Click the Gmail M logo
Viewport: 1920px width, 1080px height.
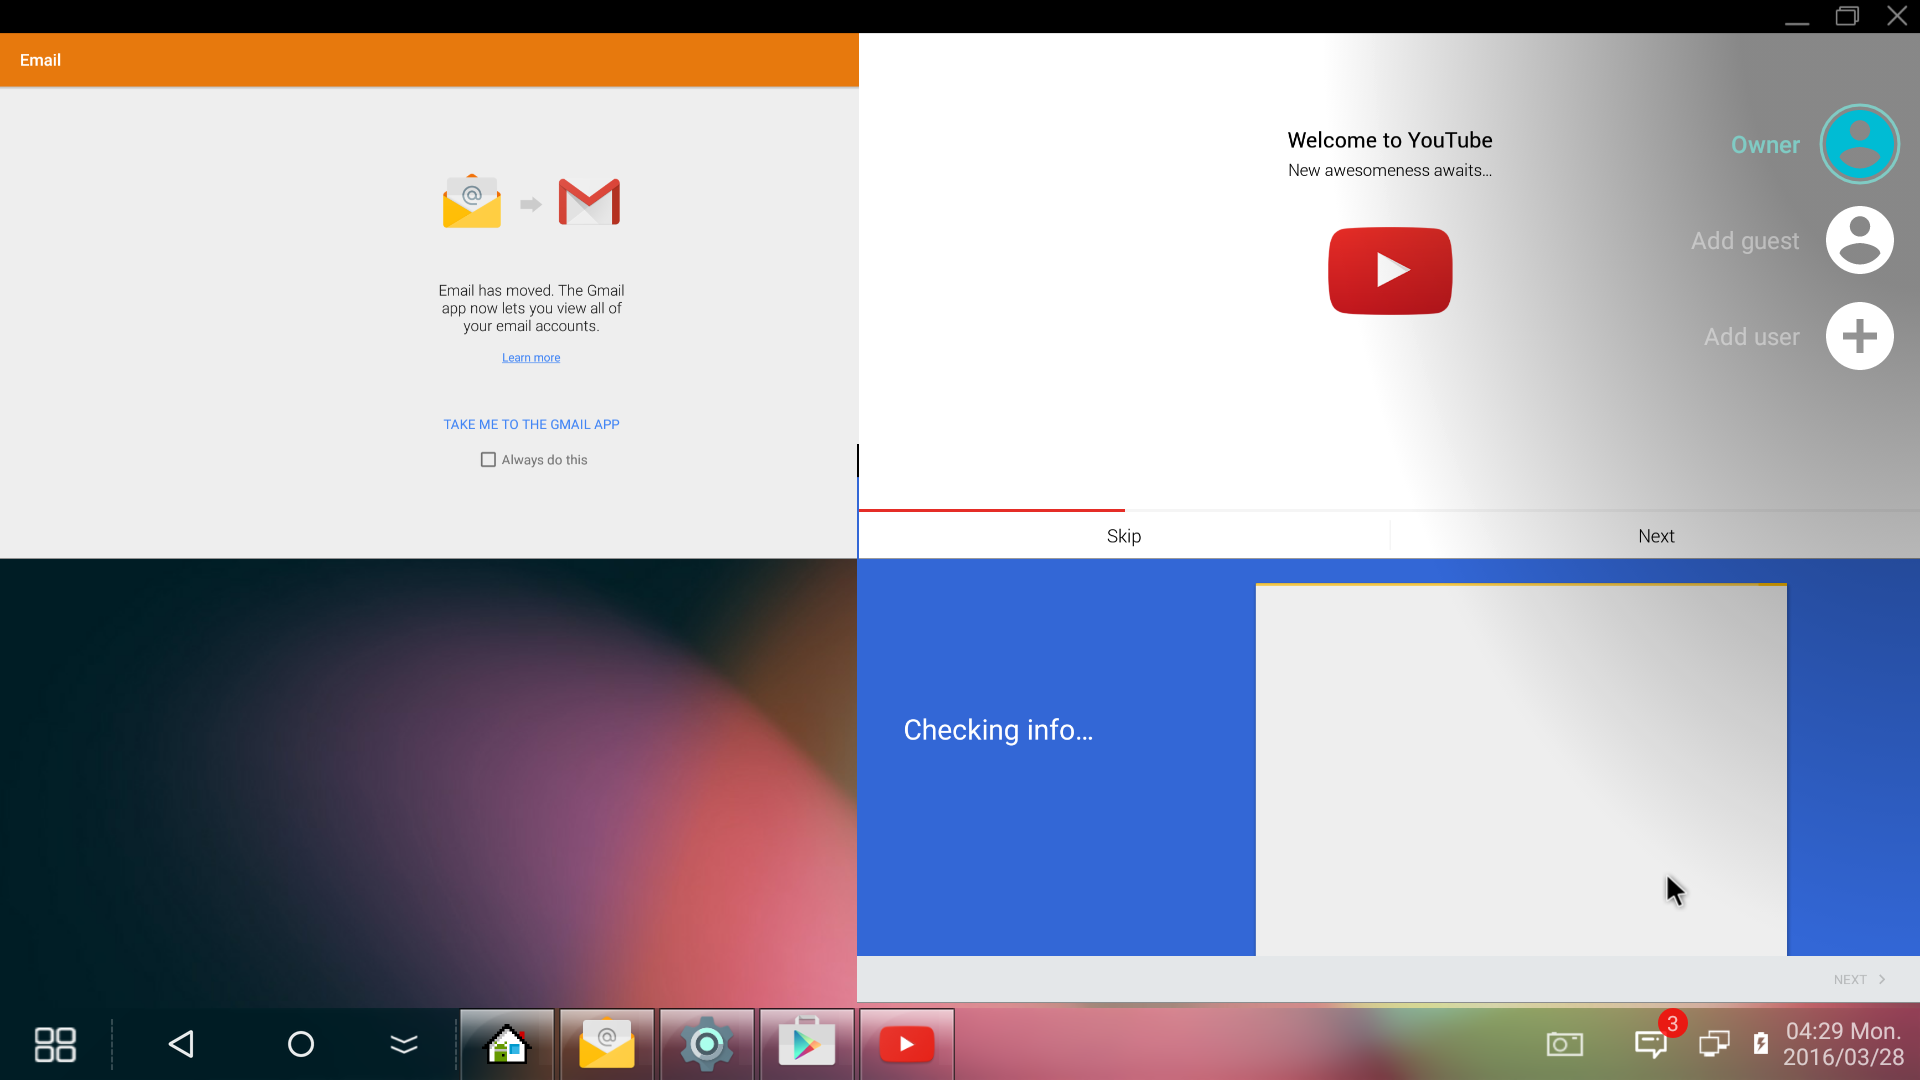coord(589,202)
